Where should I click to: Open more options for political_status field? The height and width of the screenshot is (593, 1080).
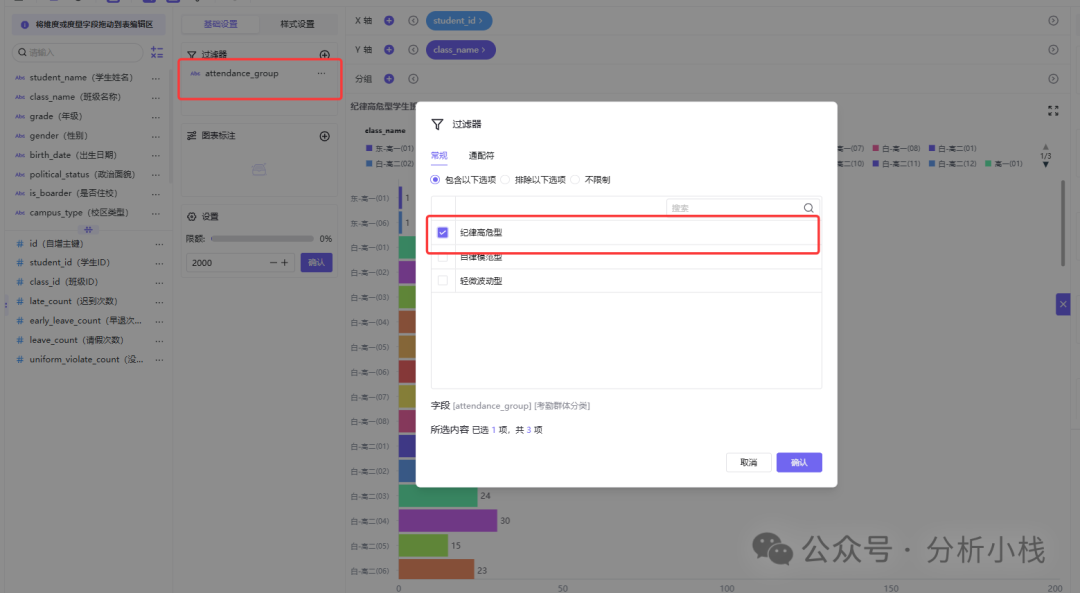coord(156,174)
